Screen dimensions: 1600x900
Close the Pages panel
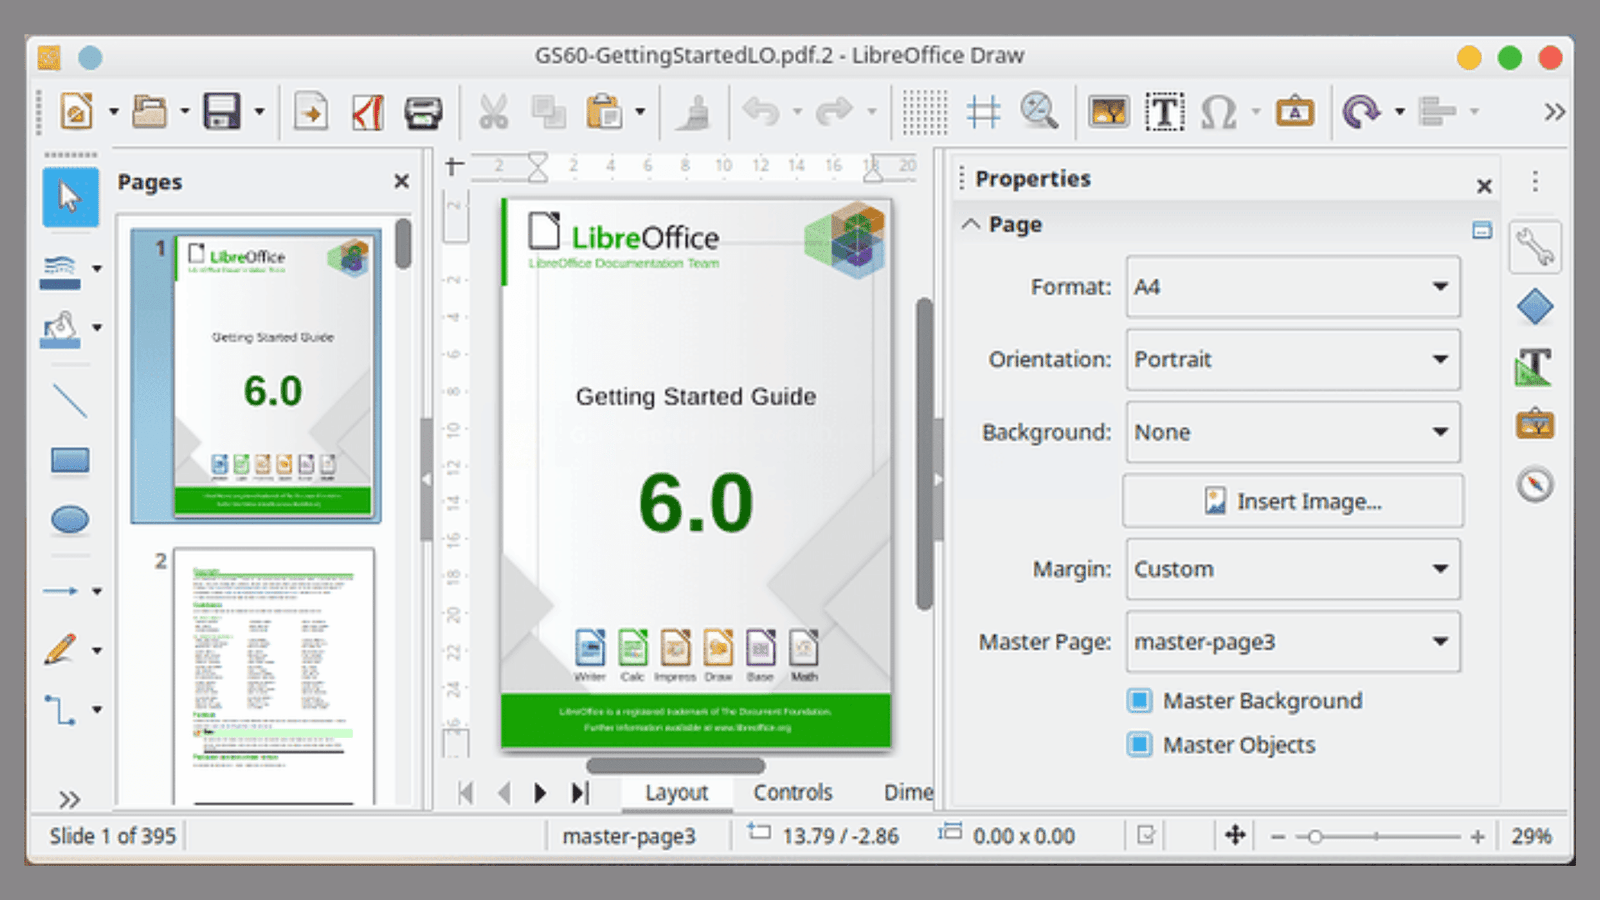coord(401,181)
